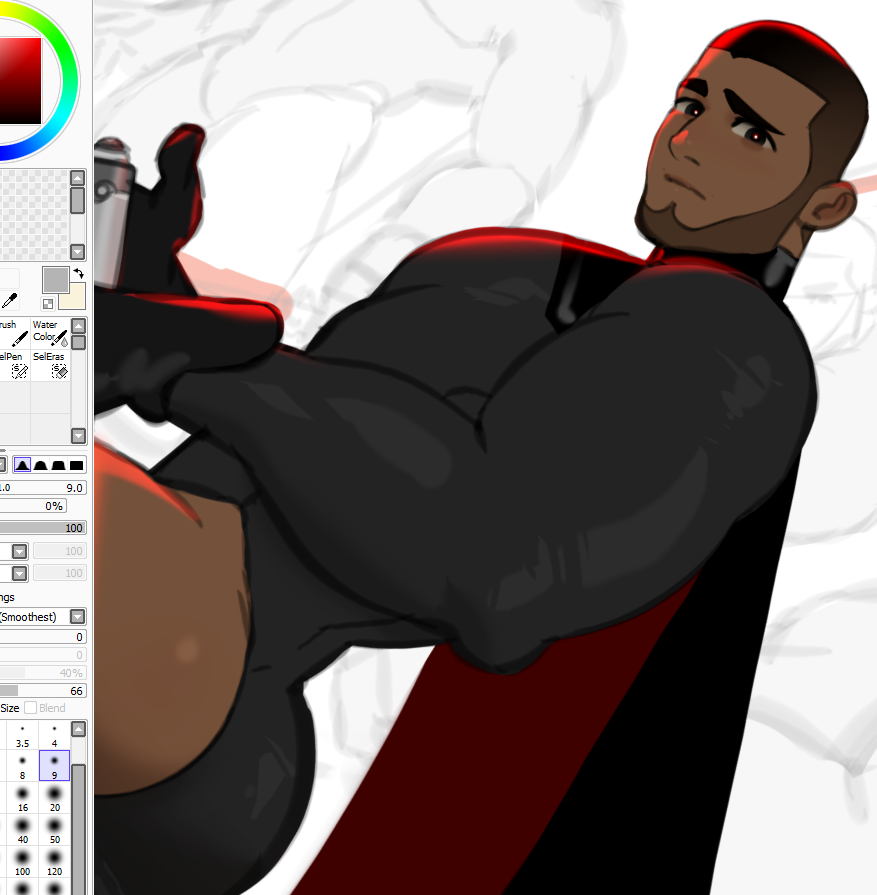Viewport: 877px width, 895px height.
Task: Select the Brush tool
Action: [14, 333]
